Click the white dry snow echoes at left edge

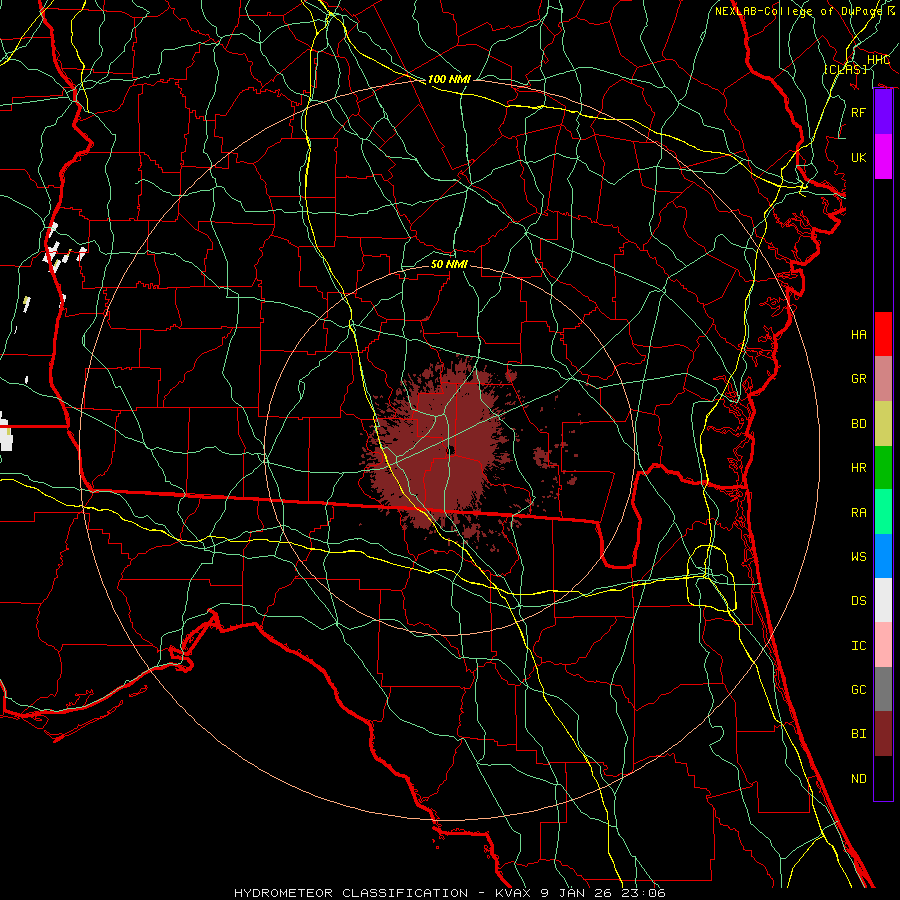[6, 432]
